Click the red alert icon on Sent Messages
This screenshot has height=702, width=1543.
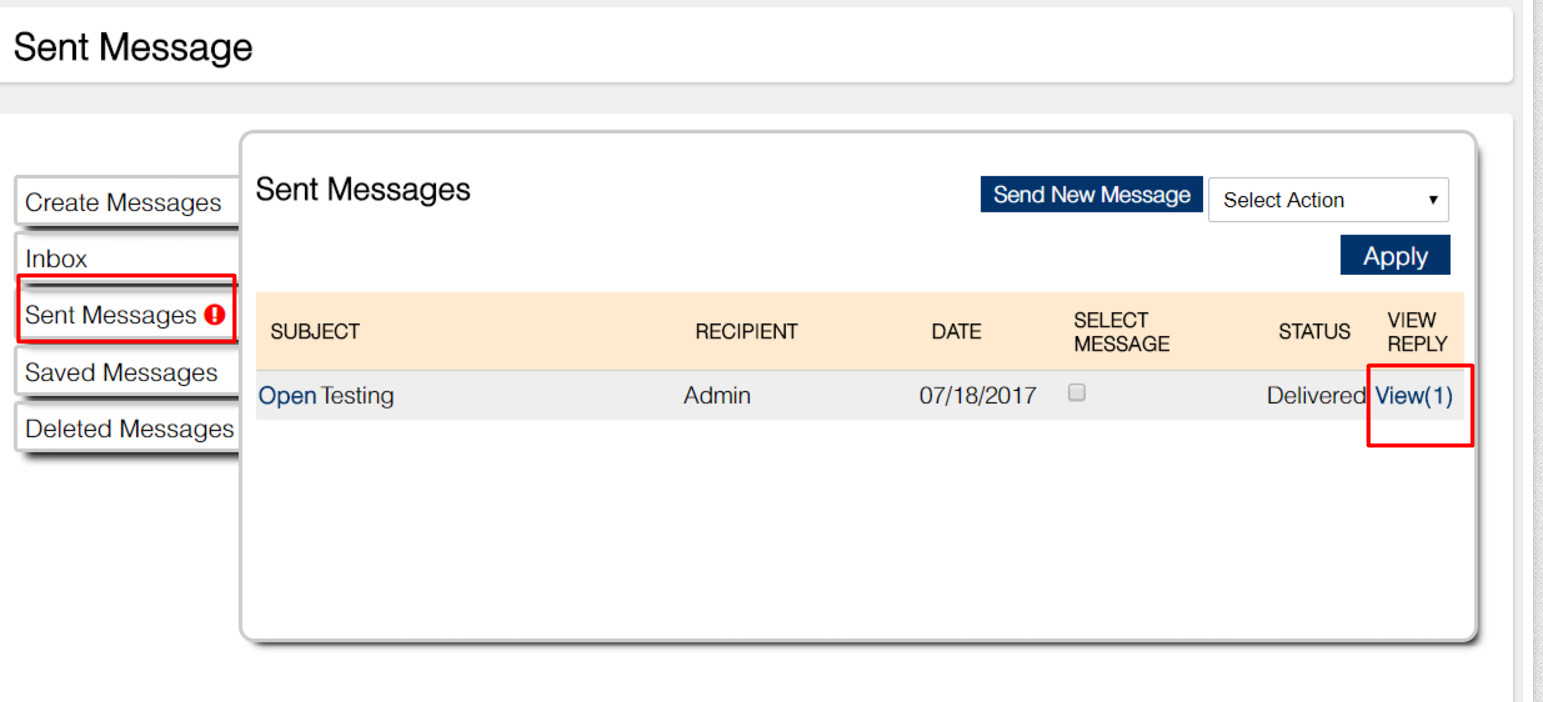click(214, 315)
